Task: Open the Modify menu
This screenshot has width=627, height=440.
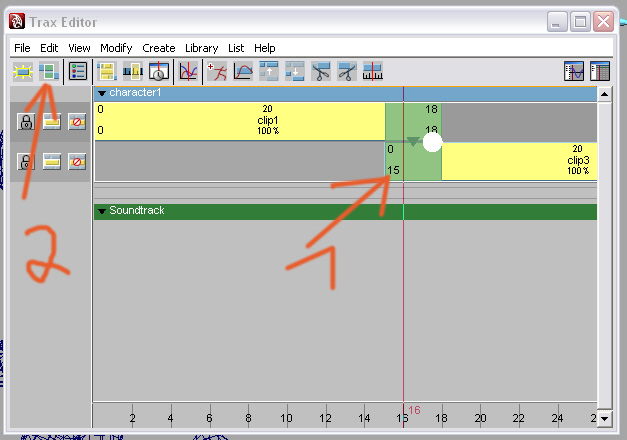Action: tap(116, 47)
